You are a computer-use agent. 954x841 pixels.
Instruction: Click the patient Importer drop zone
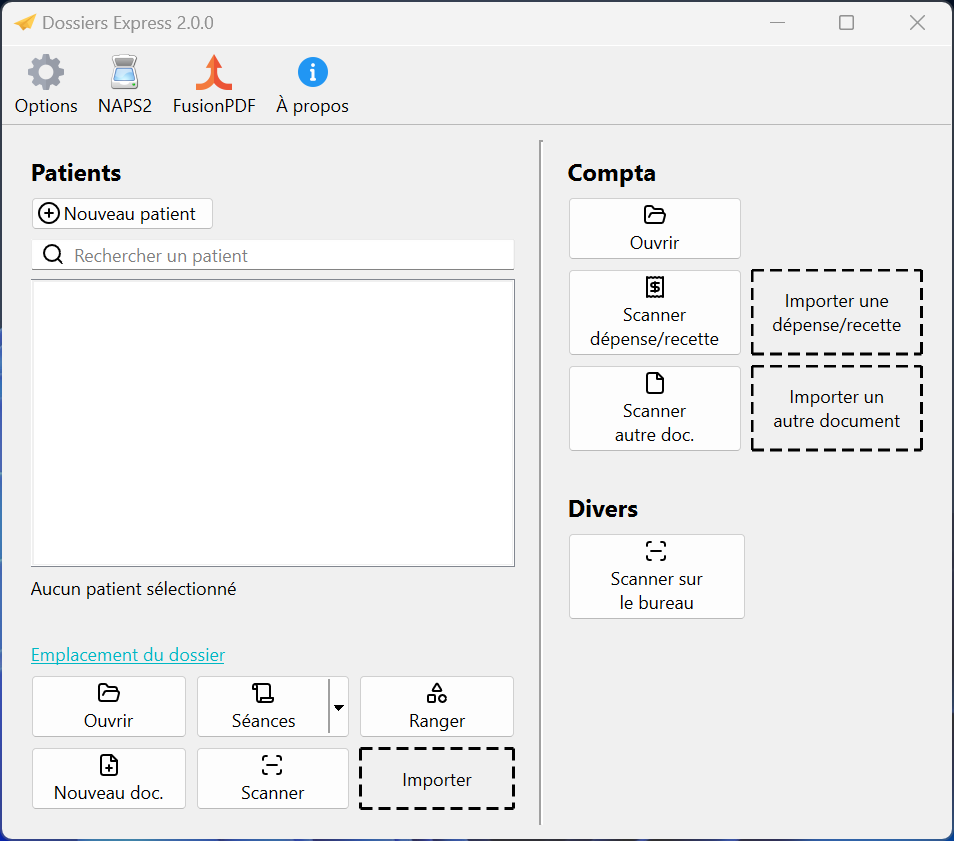coord(436,779)
